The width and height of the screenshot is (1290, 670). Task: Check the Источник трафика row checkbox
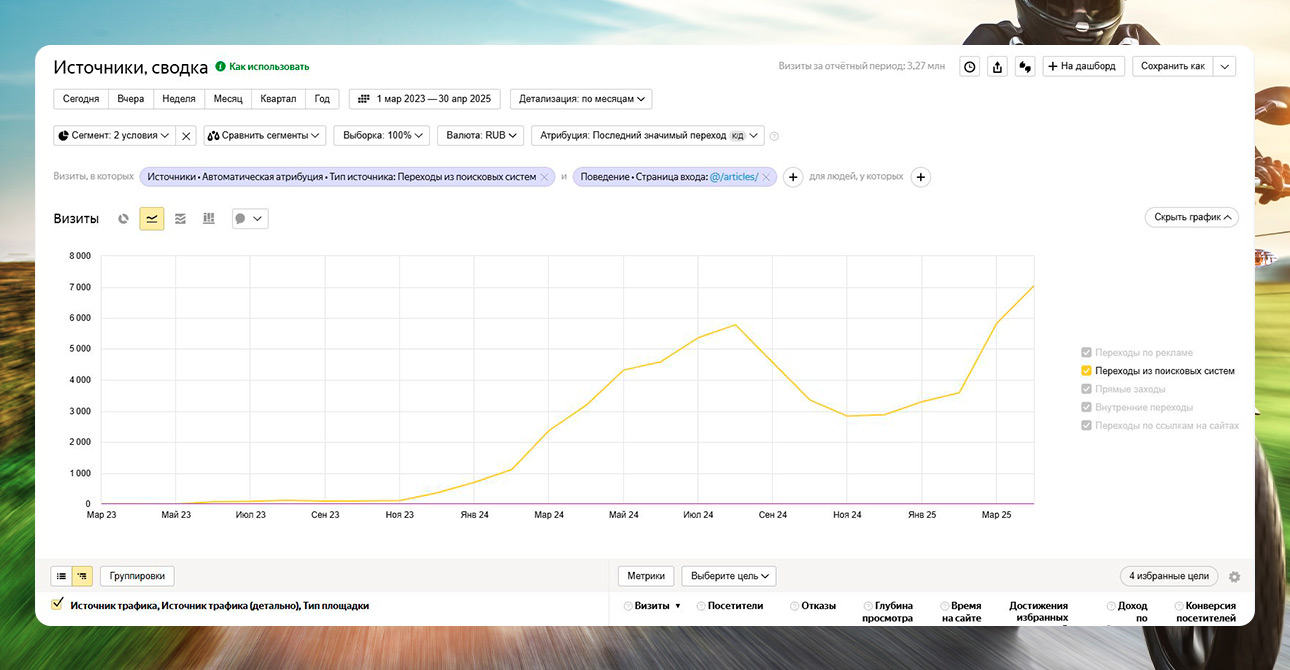(57, 604)
